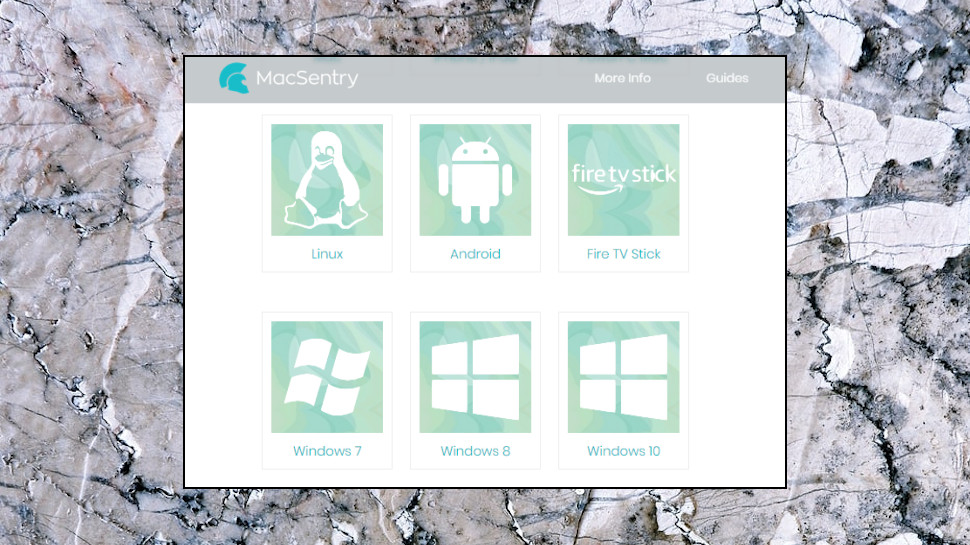Open the Linux penguin icon tile
Image resolution: width=970 pixels, height=545 pixels.
(x=327, y=179)
